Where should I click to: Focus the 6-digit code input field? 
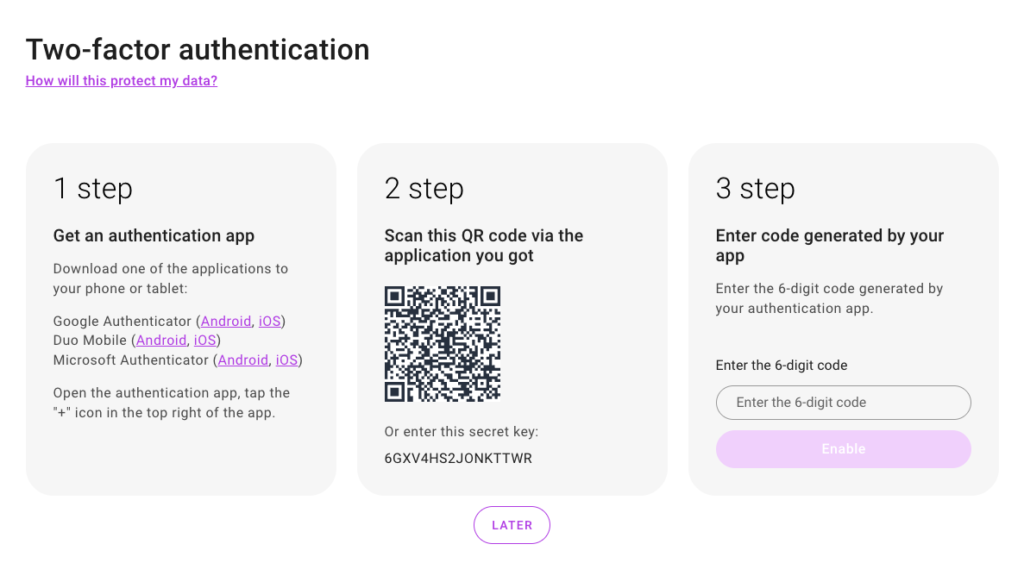(843, 403)
